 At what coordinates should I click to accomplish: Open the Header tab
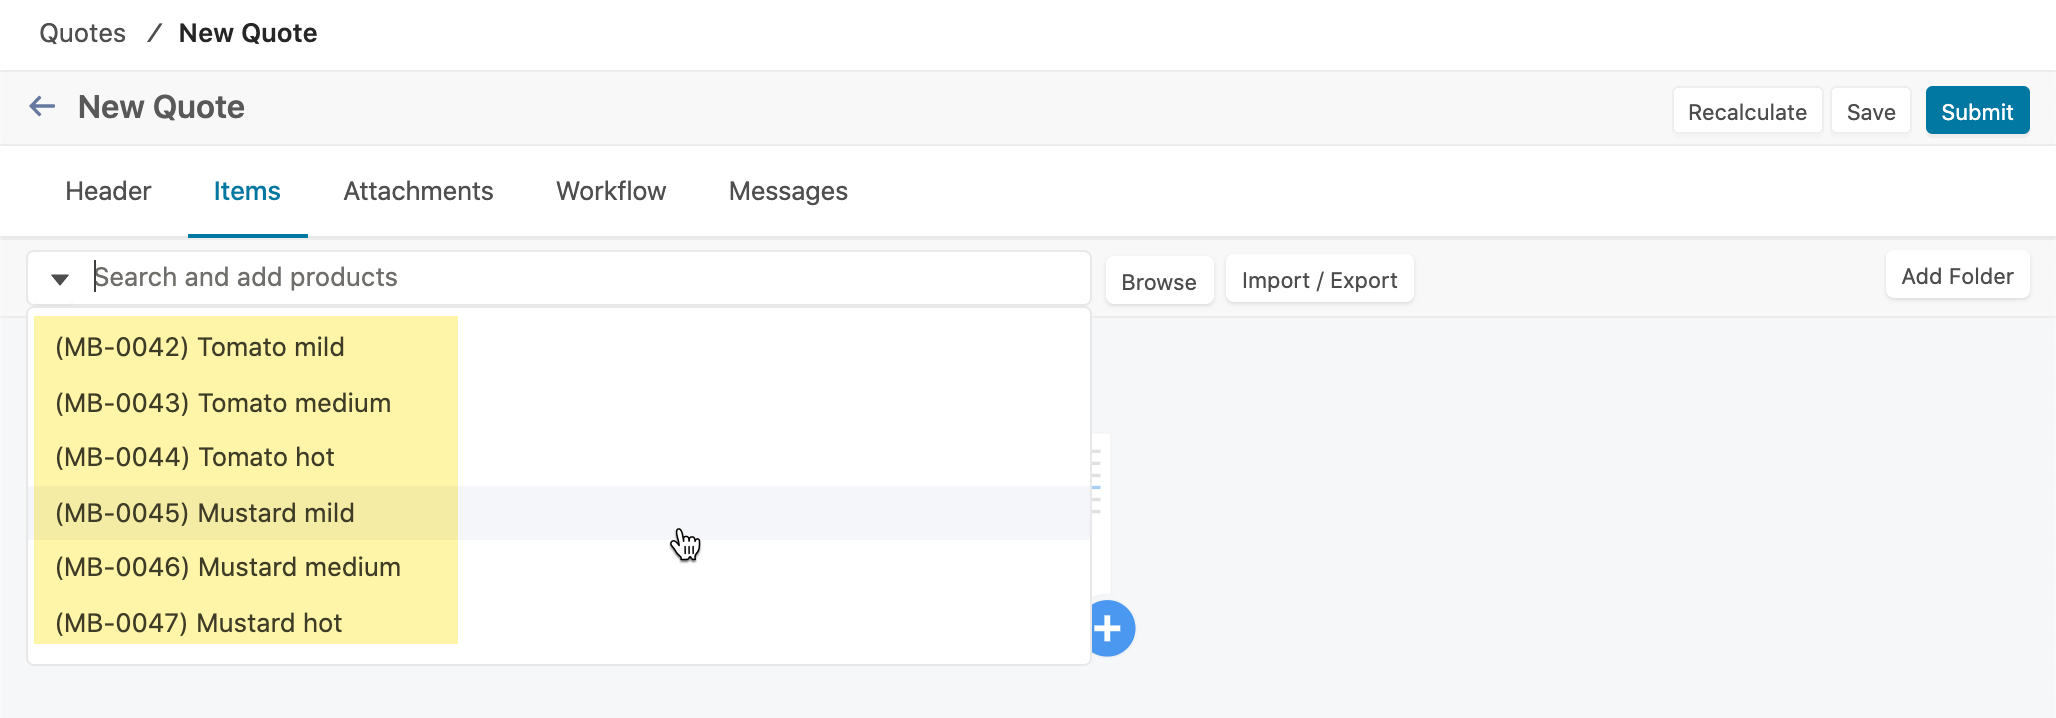[108, 191]
